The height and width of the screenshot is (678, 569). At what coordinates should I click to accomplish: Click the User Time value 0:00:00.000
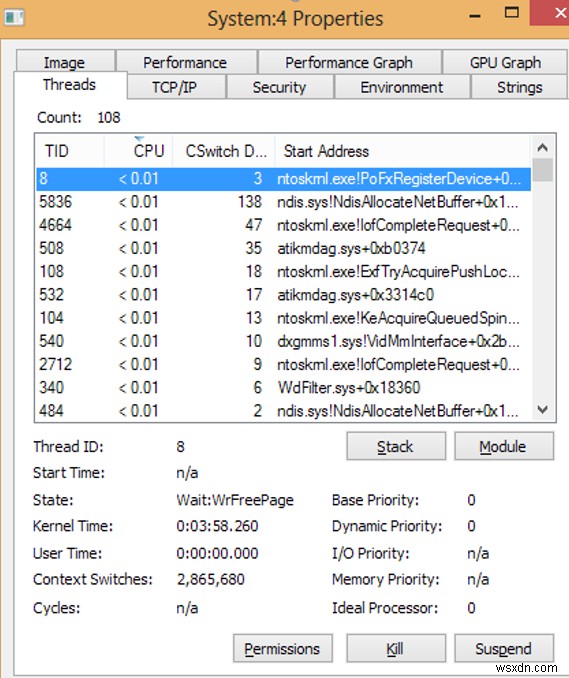(x=217, y=553)
